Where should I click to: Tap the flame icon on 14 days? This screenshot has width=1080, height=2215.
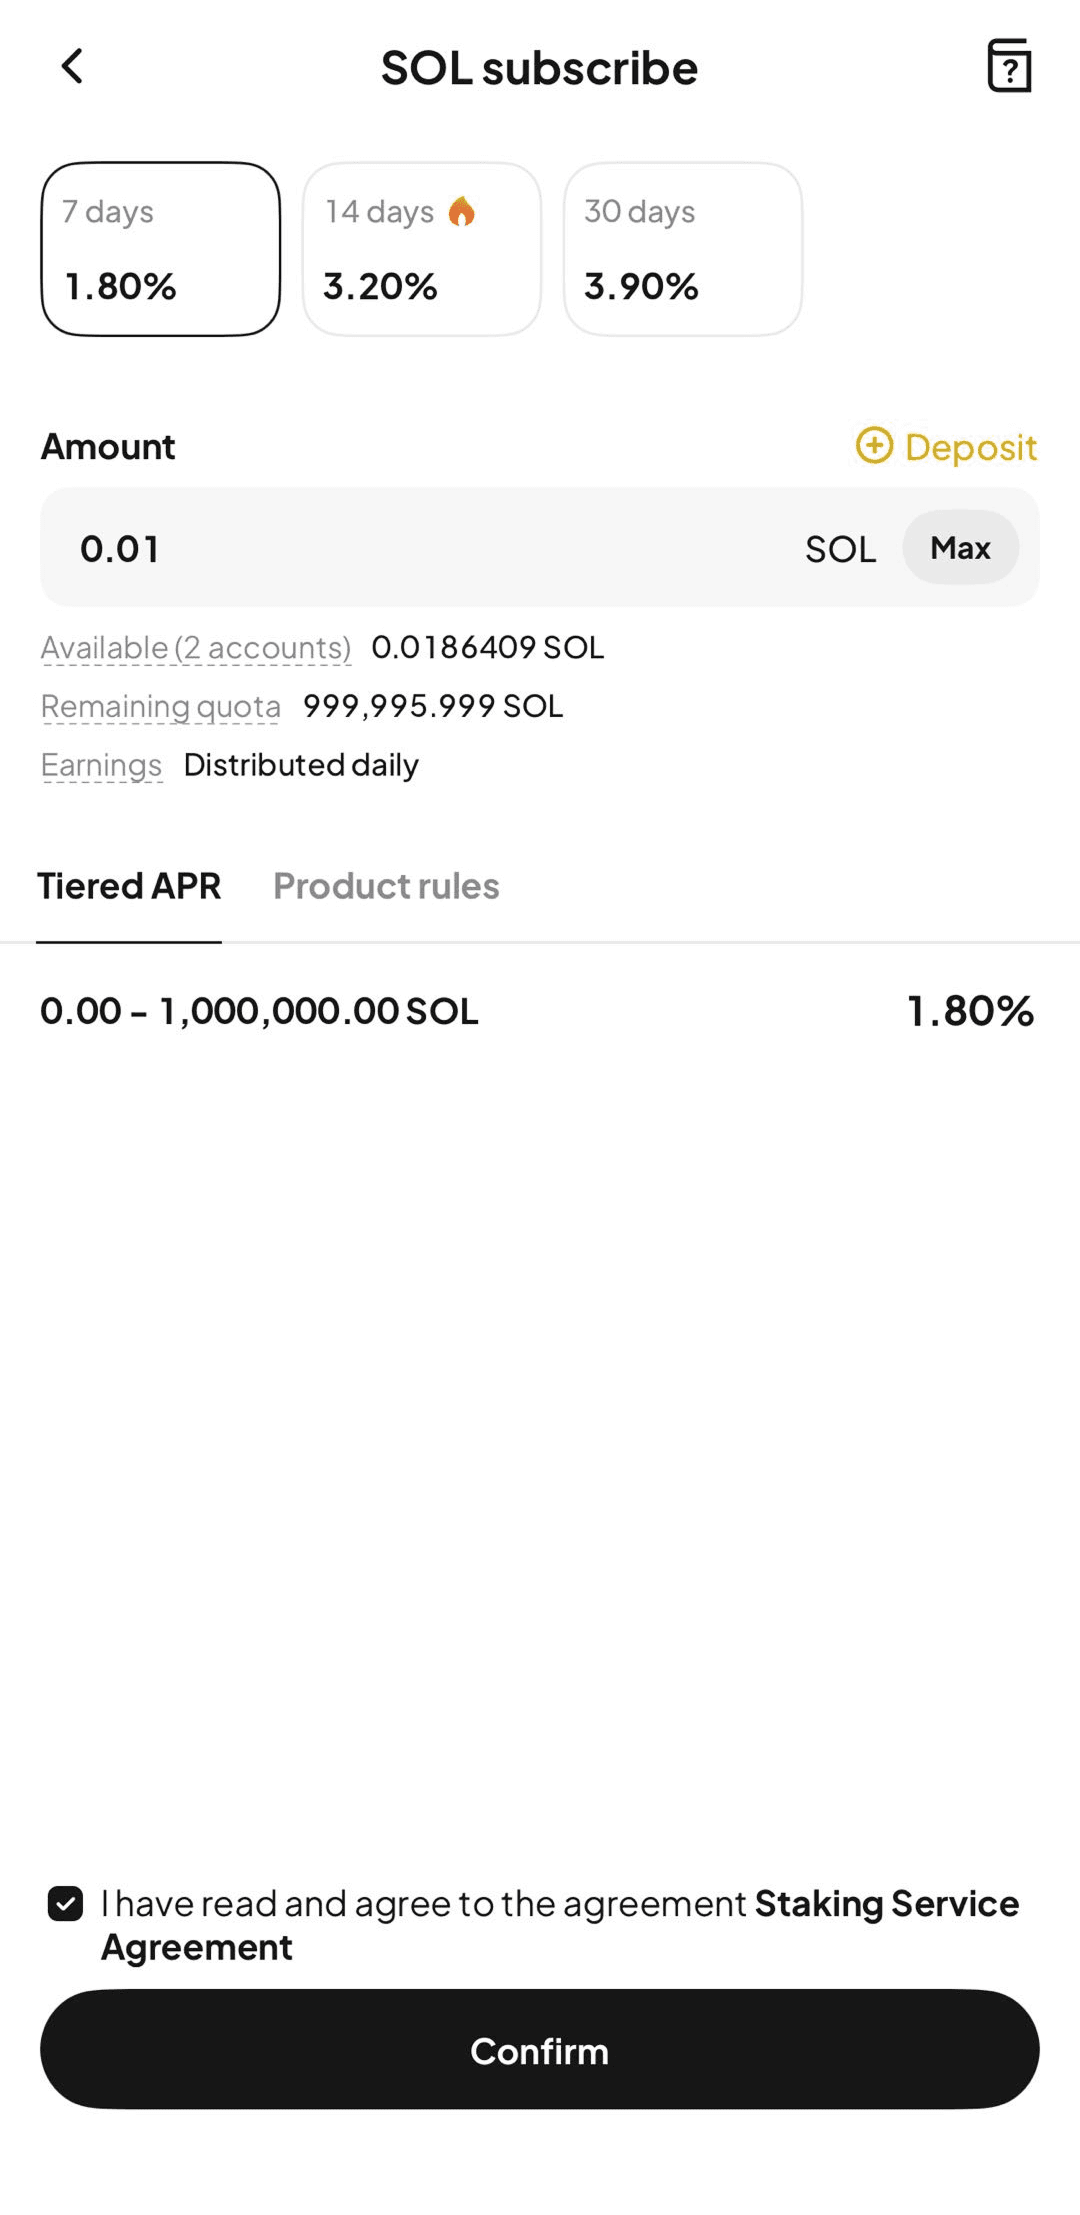point(461,212)
